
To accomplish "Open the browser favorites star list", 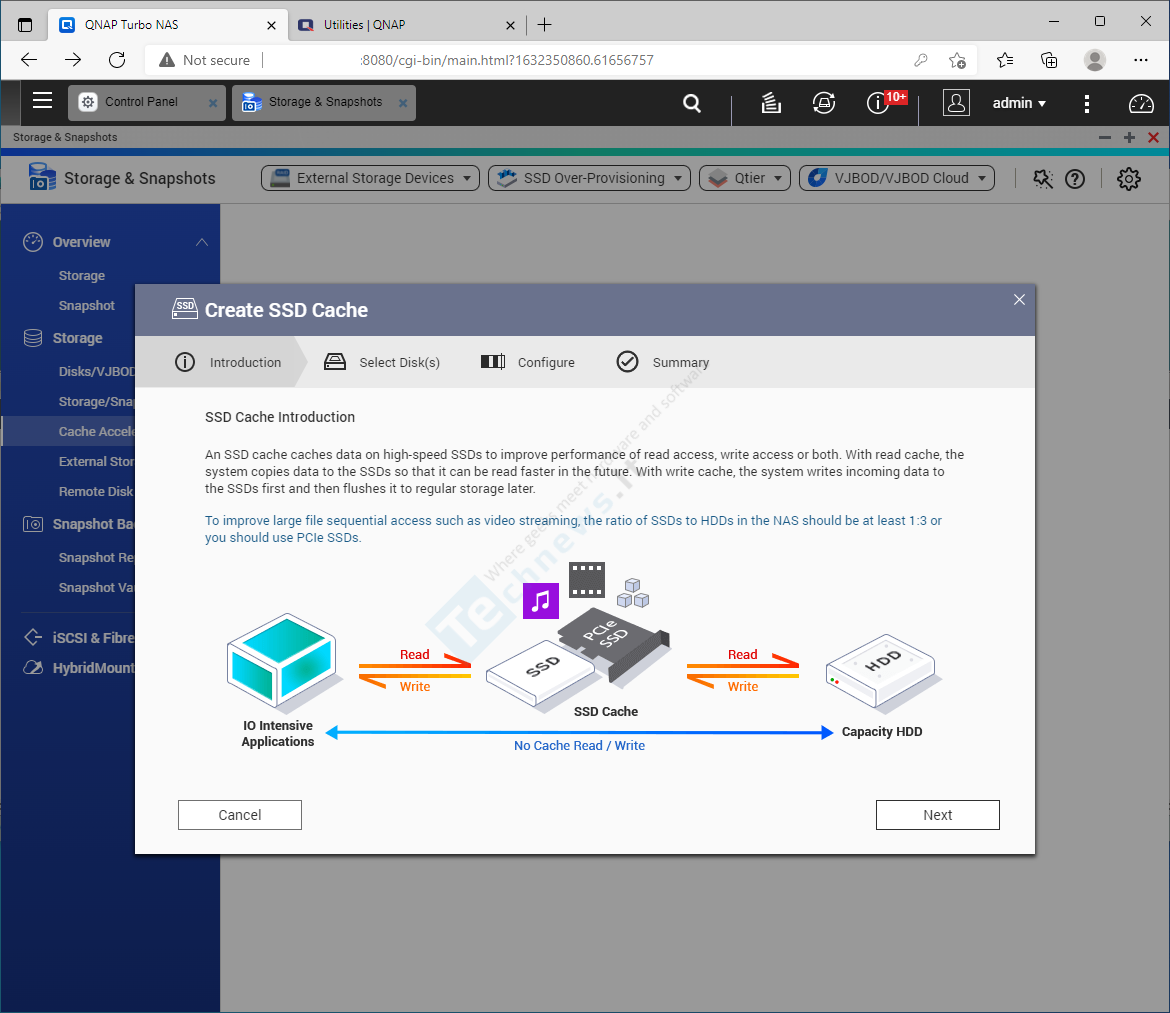I will [1004, 60].
